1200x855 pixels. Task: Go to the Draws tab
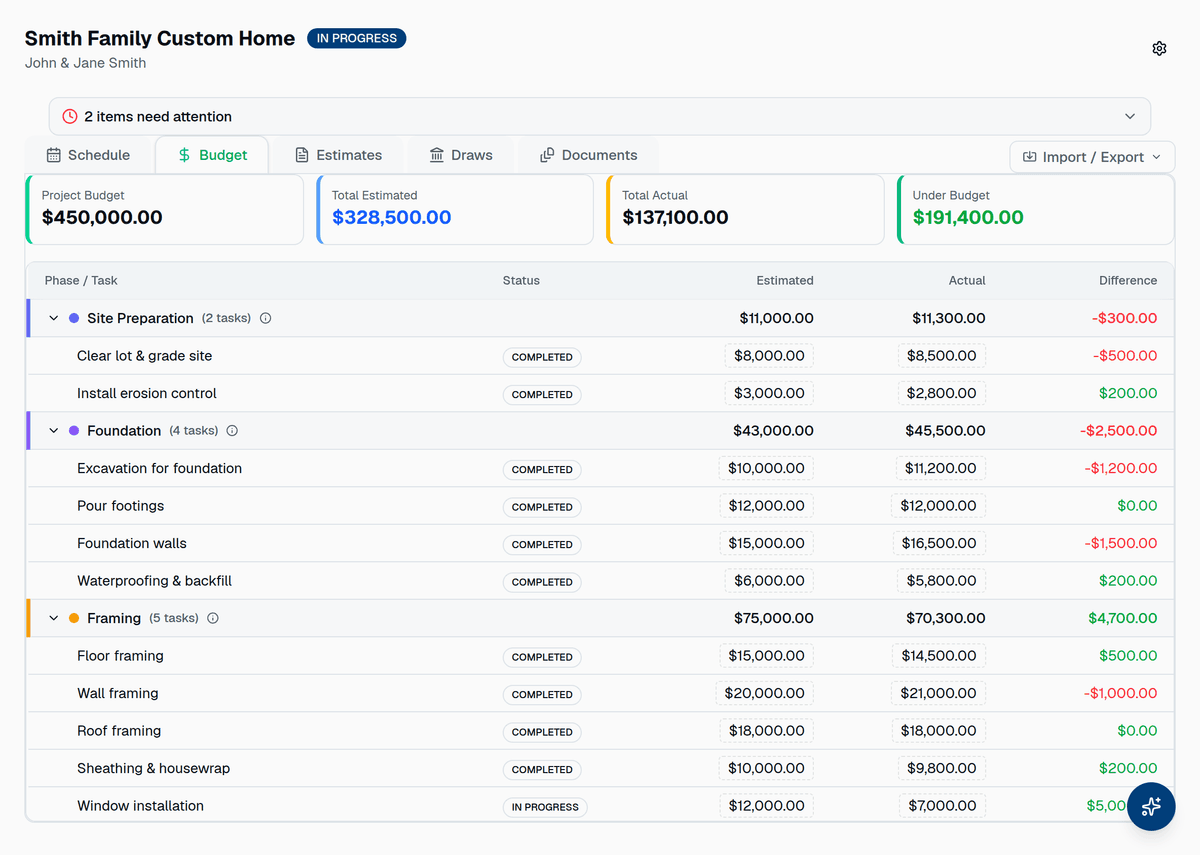(461, 155)
